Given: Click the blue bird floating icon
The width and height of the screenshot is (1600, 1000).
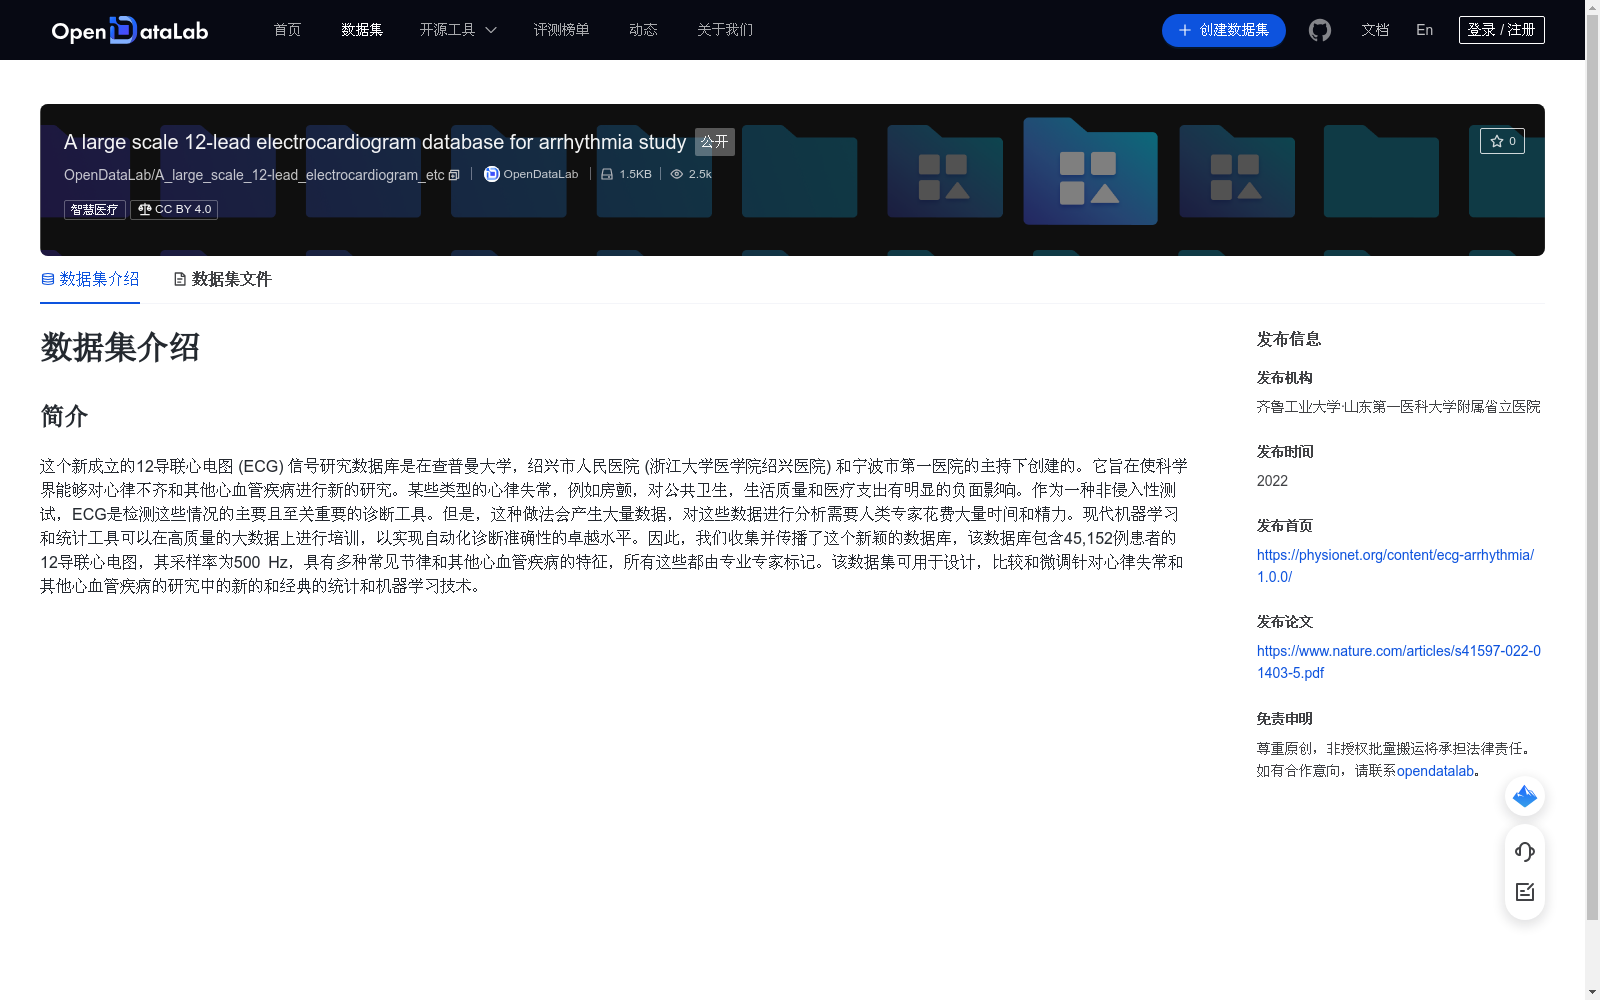Looking at the screenshot, I should pos(1525,796).
